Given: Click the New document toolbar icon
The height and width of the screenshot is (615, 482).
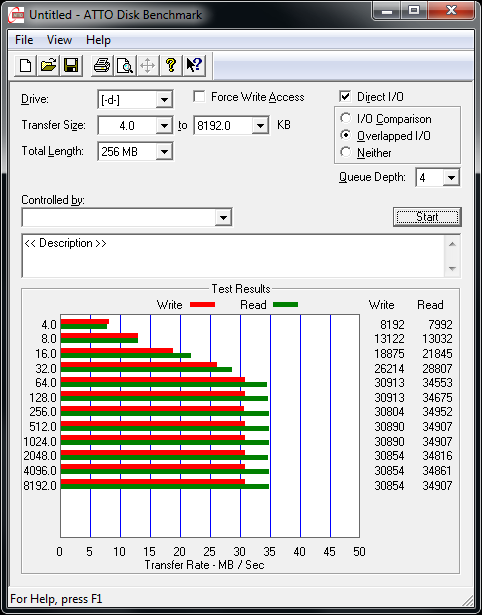Looking at the screenshot, I should (x=25, y=65).
